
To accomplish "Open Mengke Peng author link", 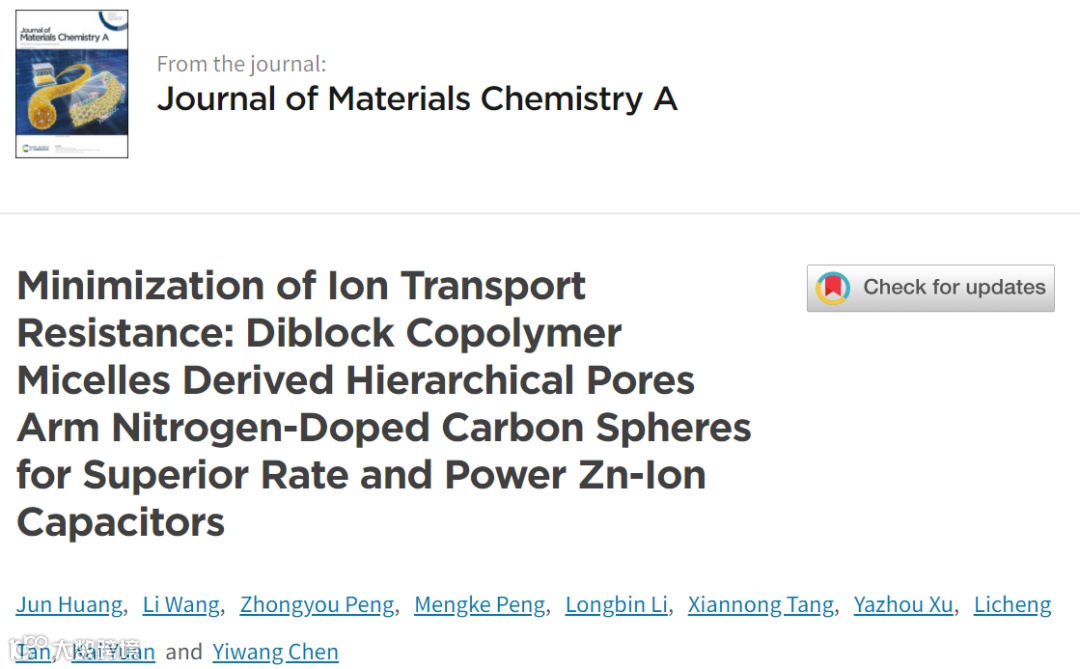I will coord(480,605).
